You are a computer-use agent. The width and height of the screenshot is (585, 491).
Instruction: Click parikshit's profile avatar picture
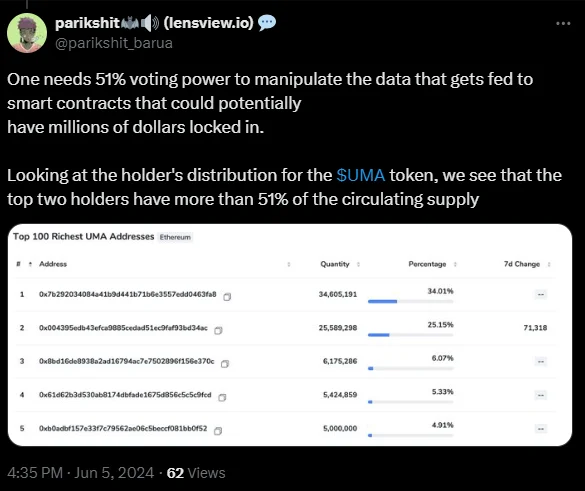tap(27, 33)
